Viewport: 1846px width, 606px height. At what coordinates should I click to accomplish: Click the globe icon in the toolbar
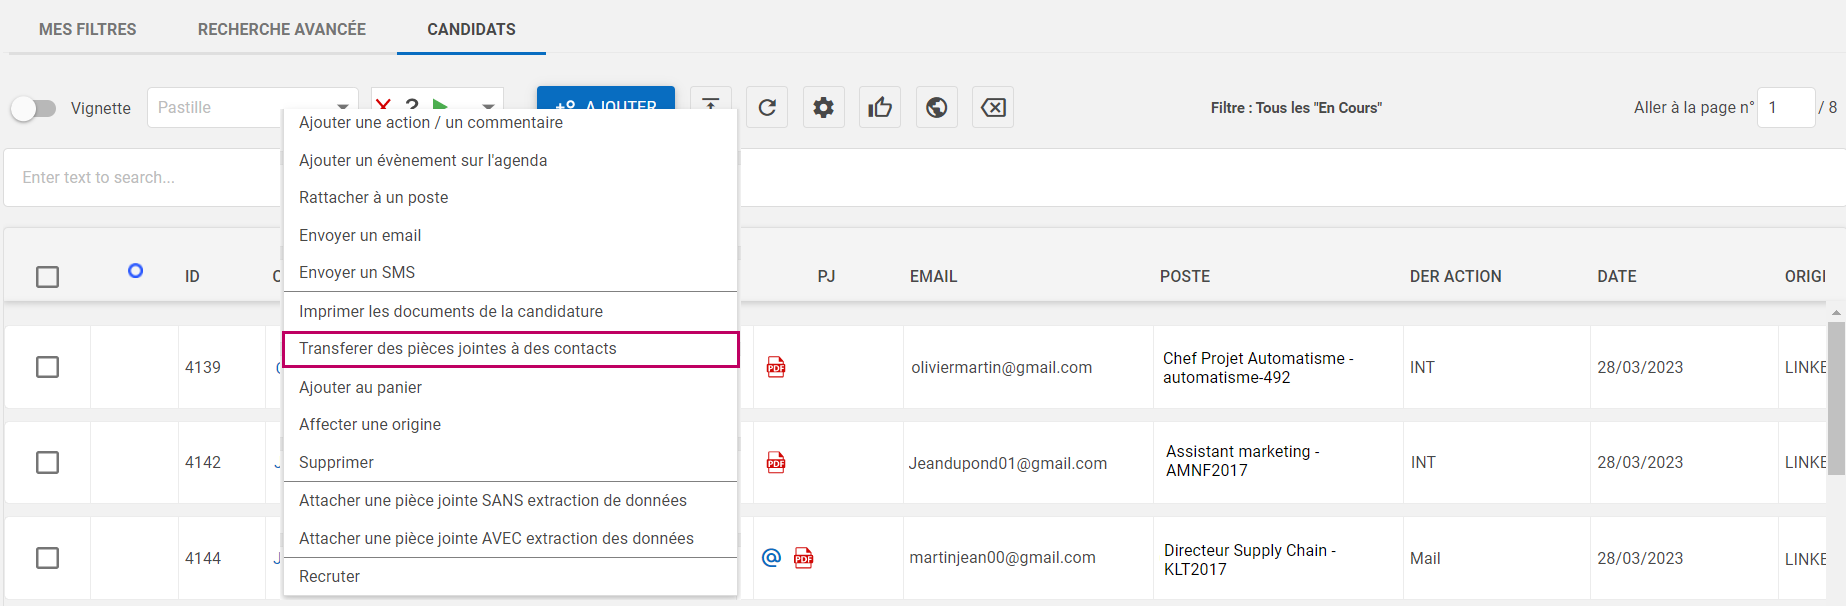click(937, 108)
